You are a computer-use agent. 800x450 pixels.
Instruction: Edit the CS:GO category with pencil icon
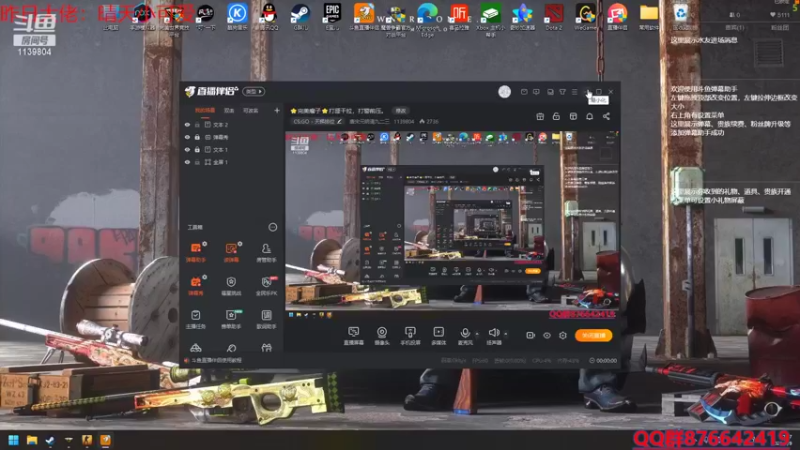point(339,121)
